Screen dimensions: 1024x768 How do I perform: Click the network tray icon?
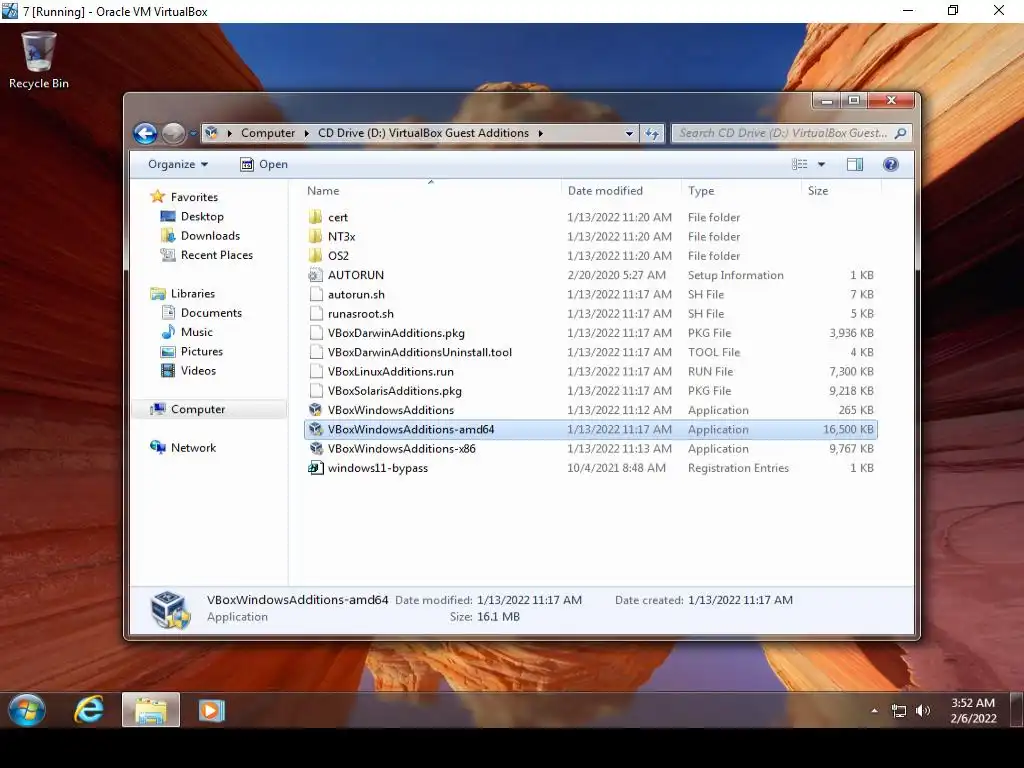click(899, 711)
